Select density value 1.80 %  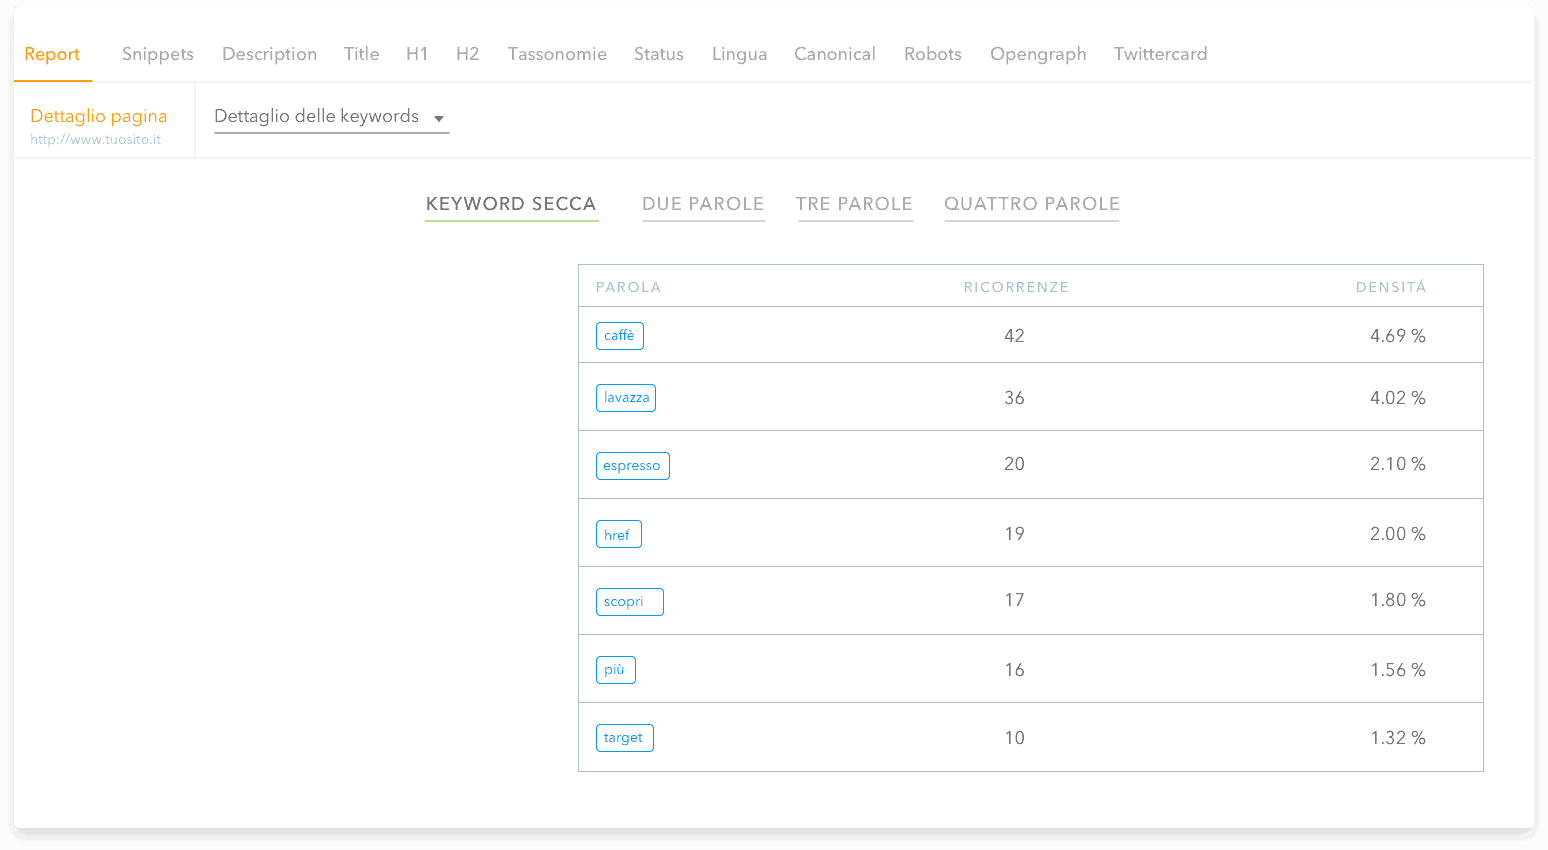pyautogui.click(x=1398, y=600)
